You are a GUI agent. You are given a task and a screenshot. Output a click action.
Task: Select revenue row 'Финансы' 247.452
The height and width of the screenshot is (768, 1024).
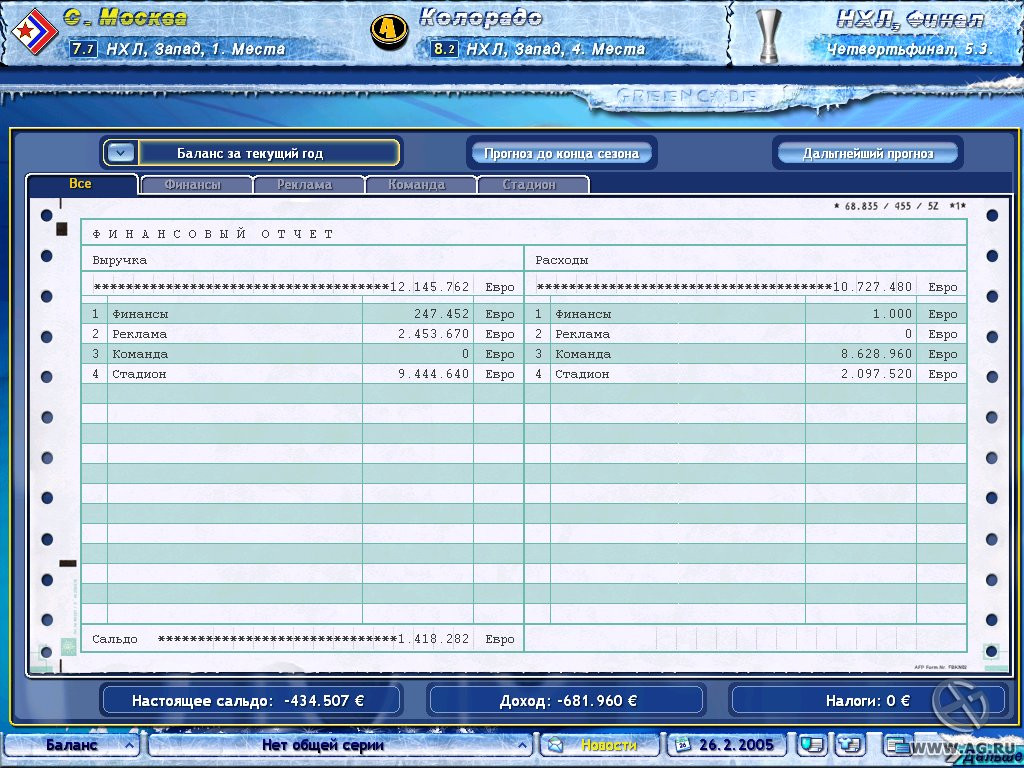click(302, 313)
